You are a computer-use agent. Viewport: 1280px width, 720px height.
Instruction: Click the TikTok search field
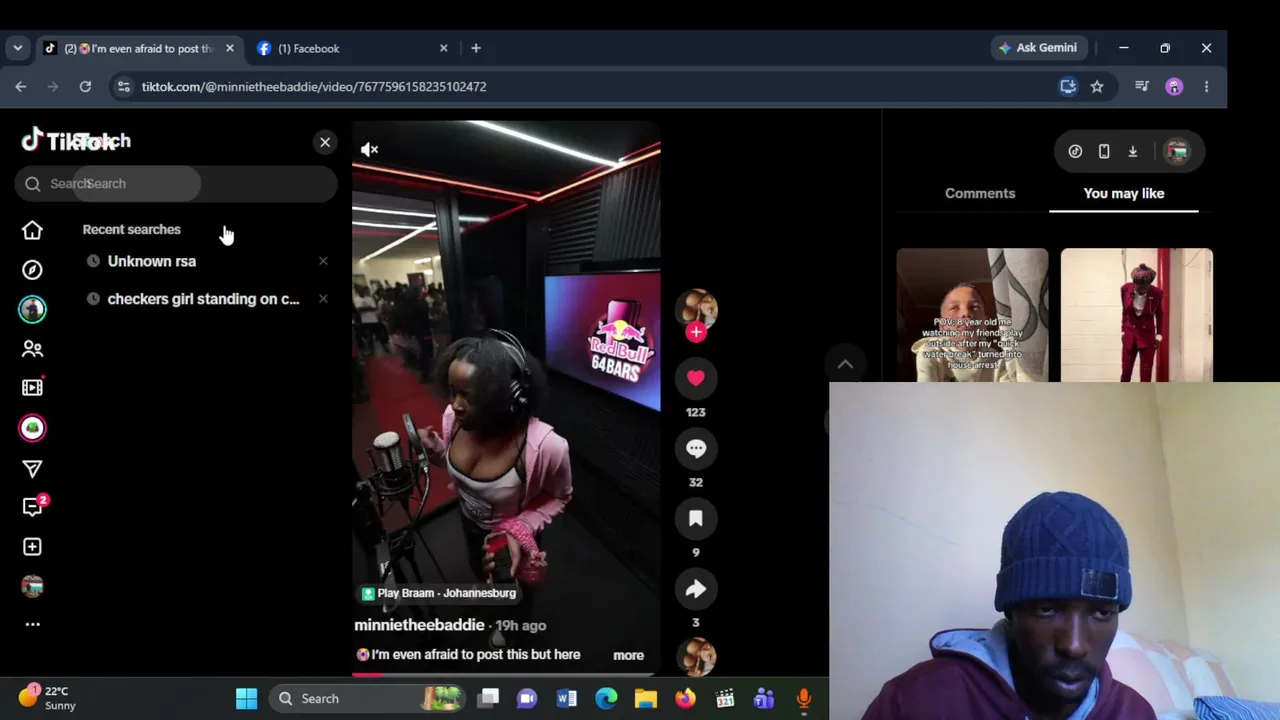(x=176, y=184)
